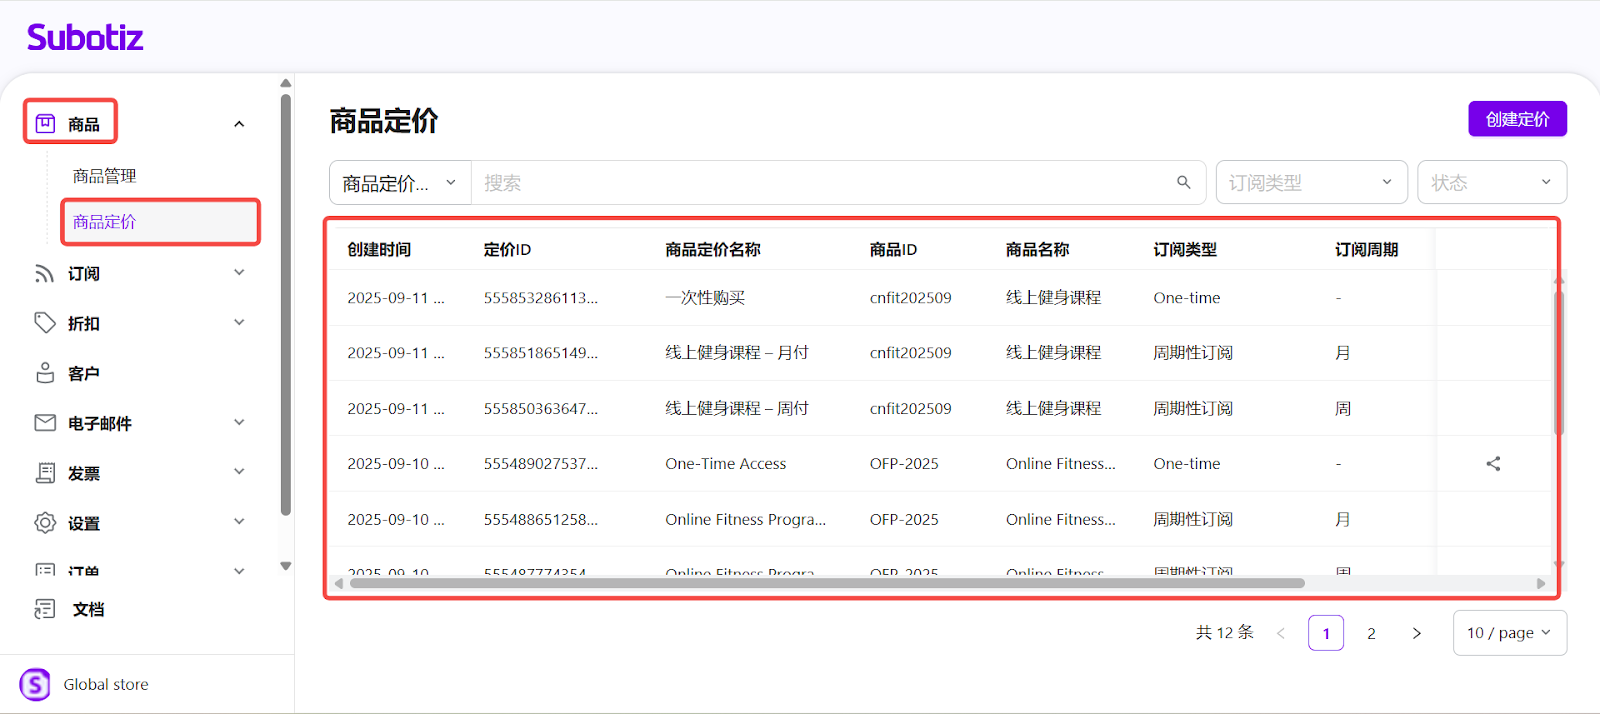Click the 文档 documentation icon
The height and width of the screenshot is (714, 1600).
[x=45, y=609]
